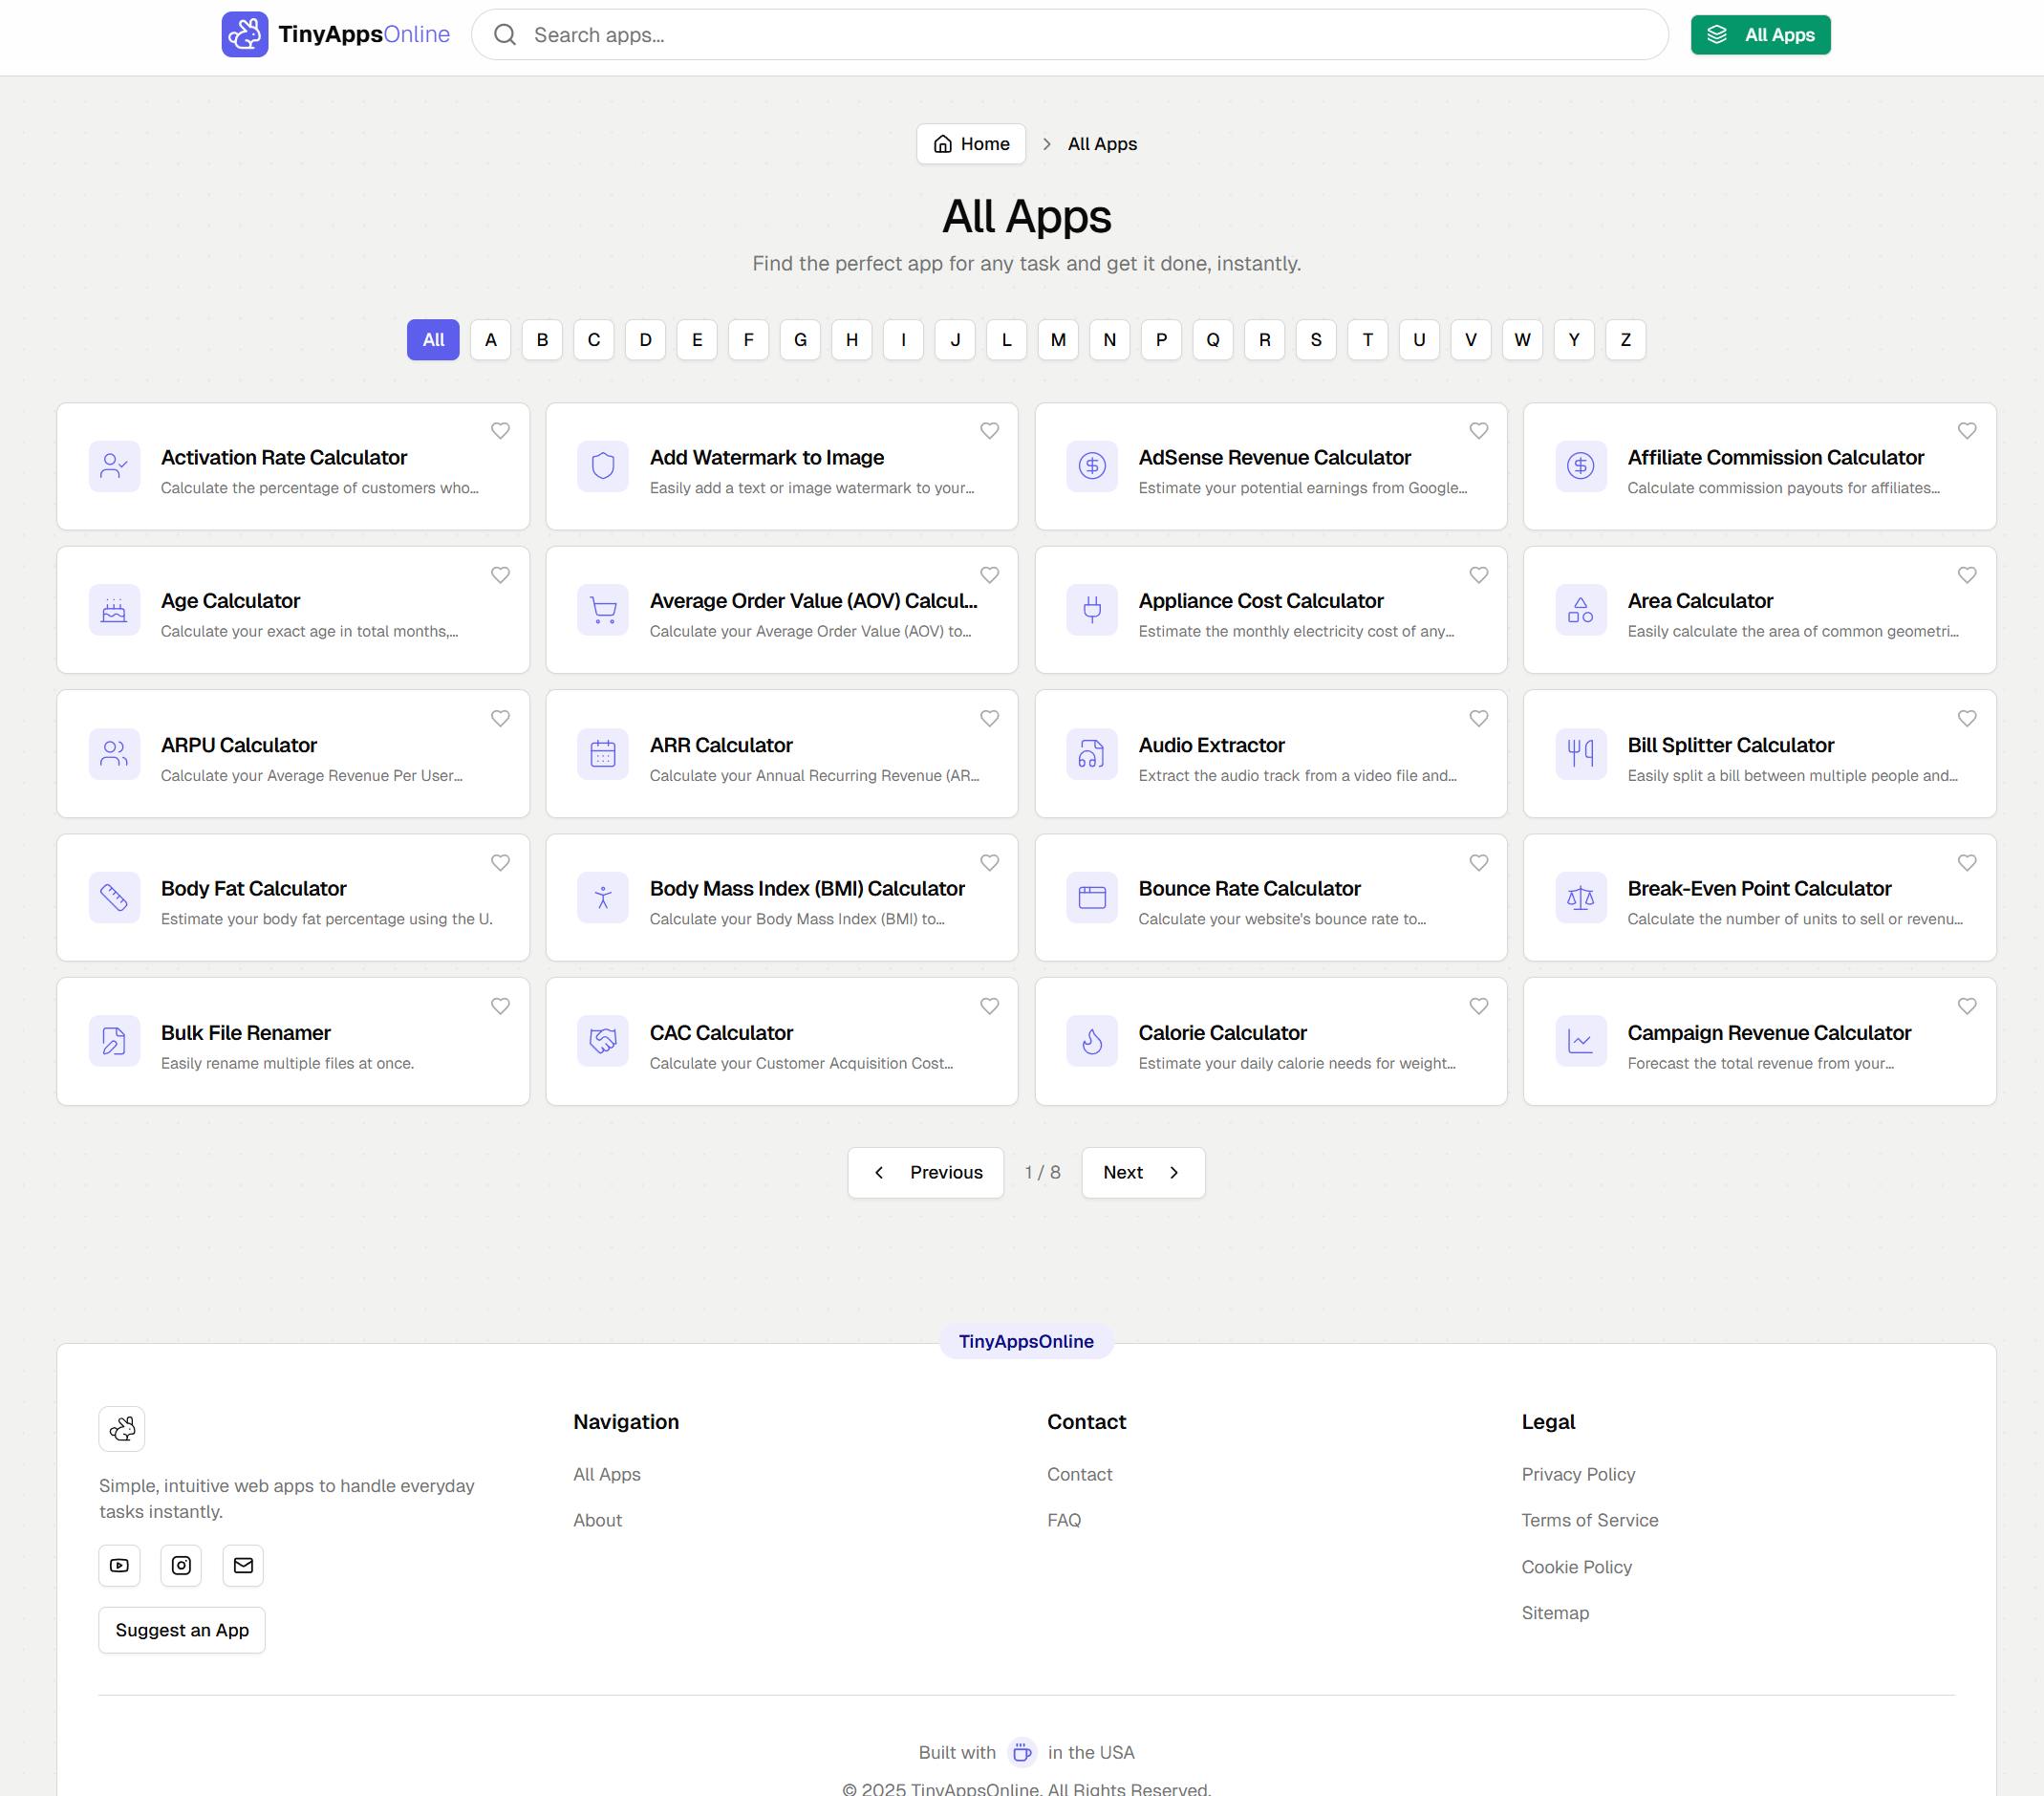Toggle the heart on Body Fat Calculator
The width and height of the screenshot is (2044, 1796).
pos(500,862)
